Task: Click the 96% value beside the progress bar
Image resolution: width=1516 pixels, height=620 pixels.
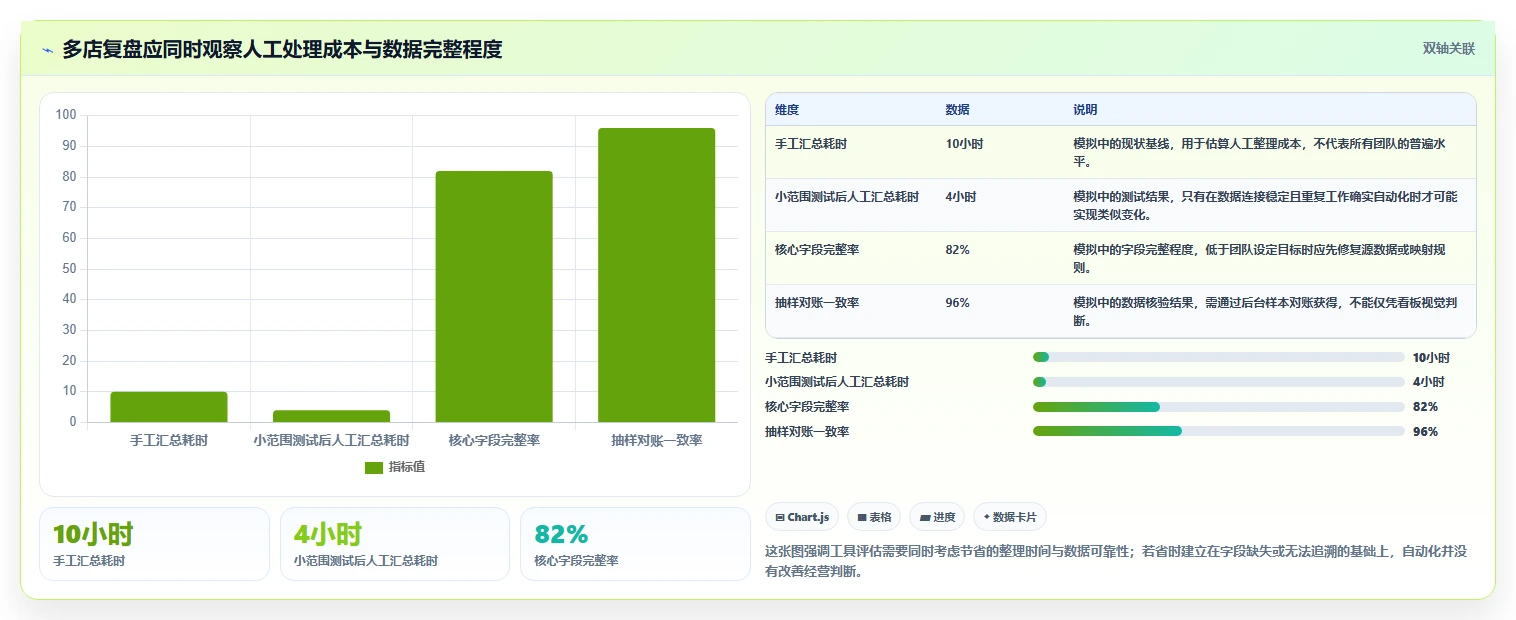Action: (x=1425, y=431)
